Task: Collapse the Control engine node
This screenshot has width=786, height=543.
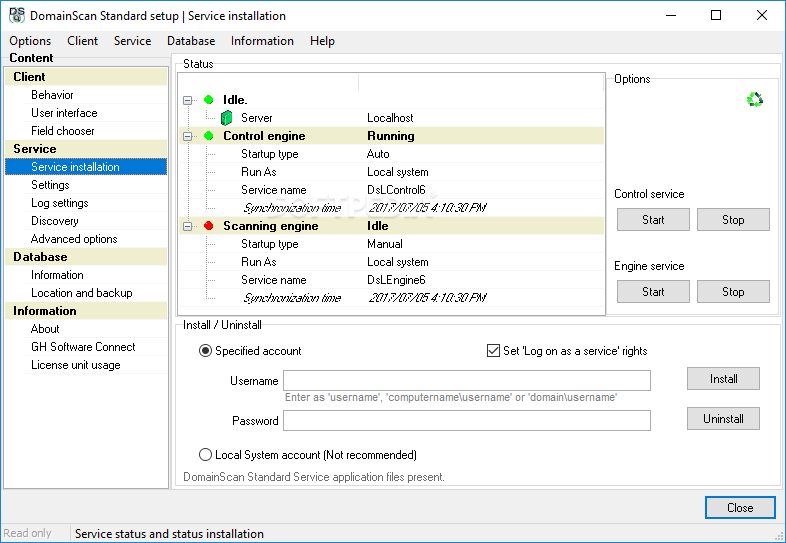Action: tap(187, 136)
